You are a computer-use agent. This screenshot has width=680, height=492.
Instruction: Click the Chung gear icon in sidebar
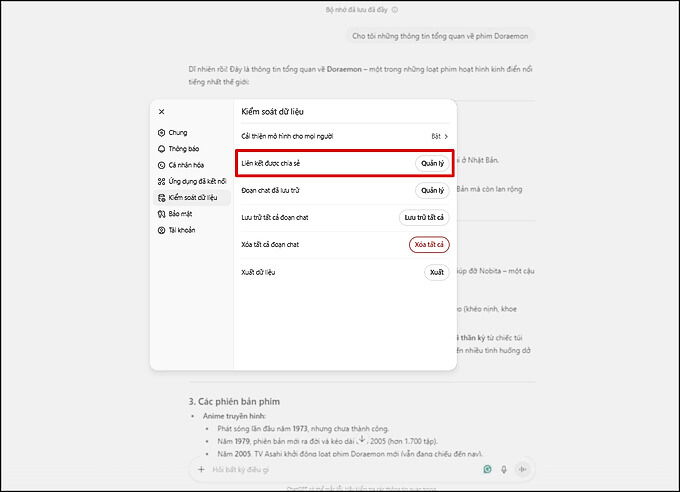[161, 132]
